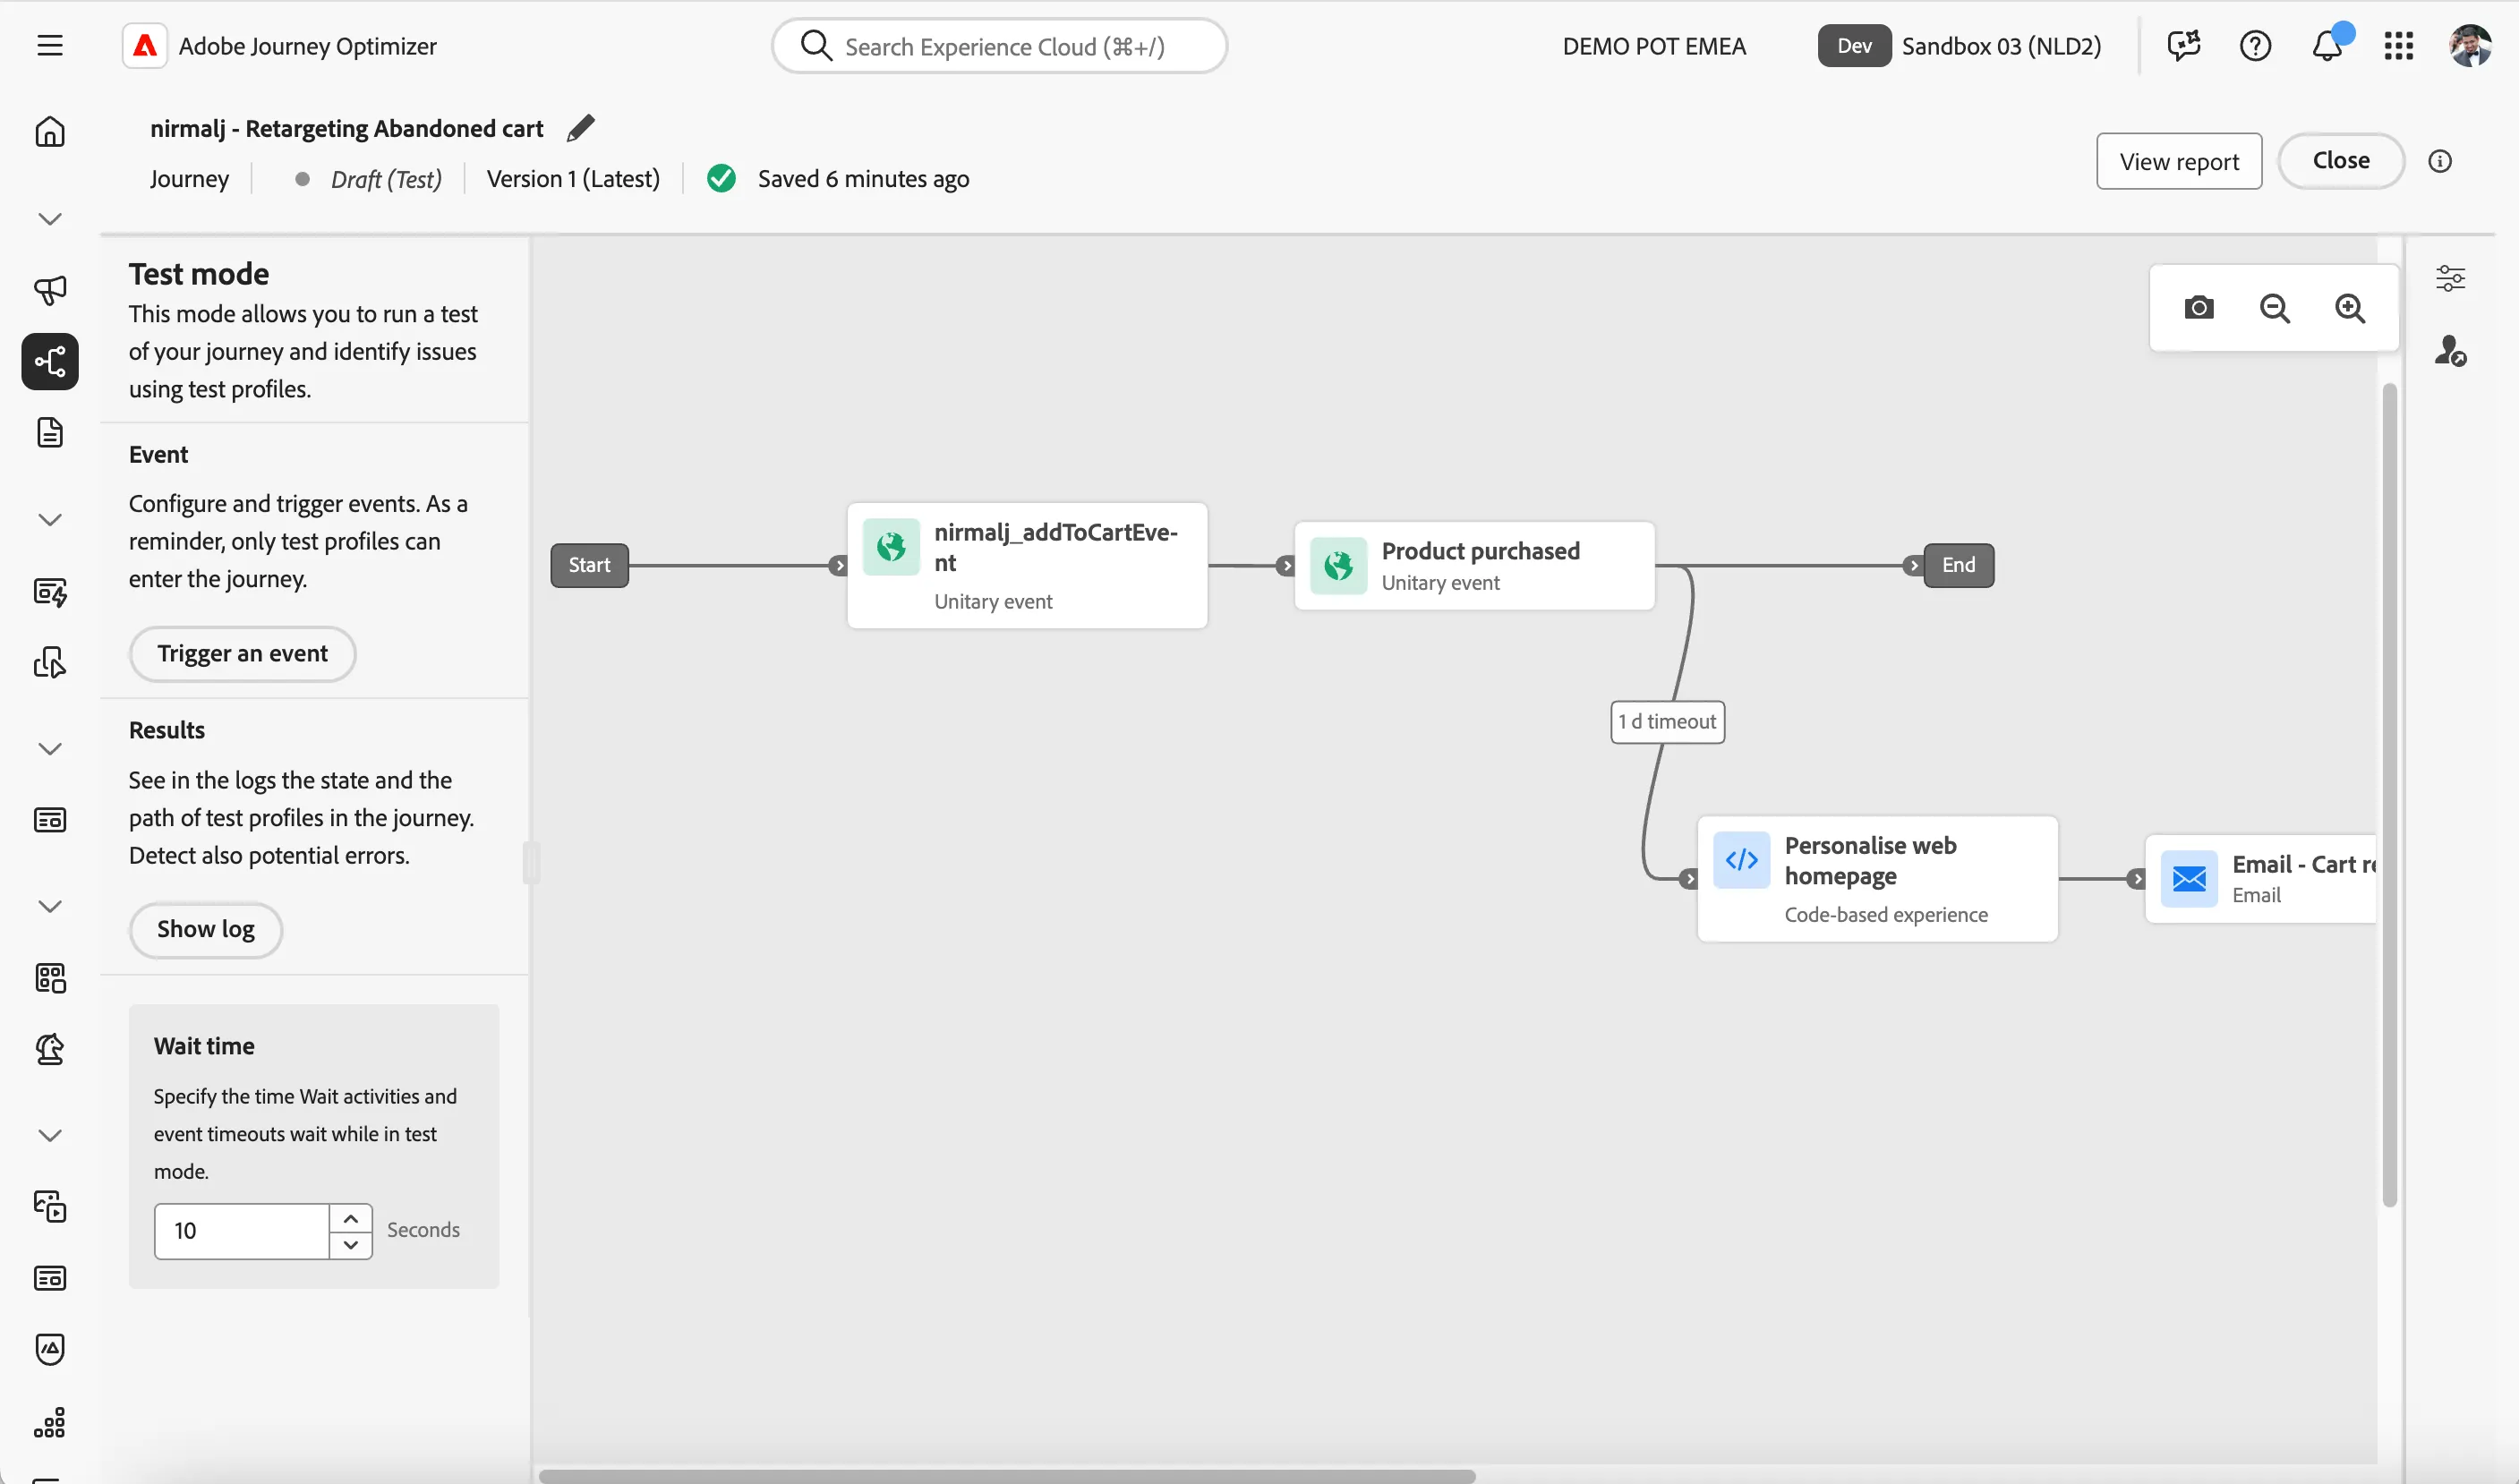
Task: Click the Start node on canvas
Action: [589, 565]
